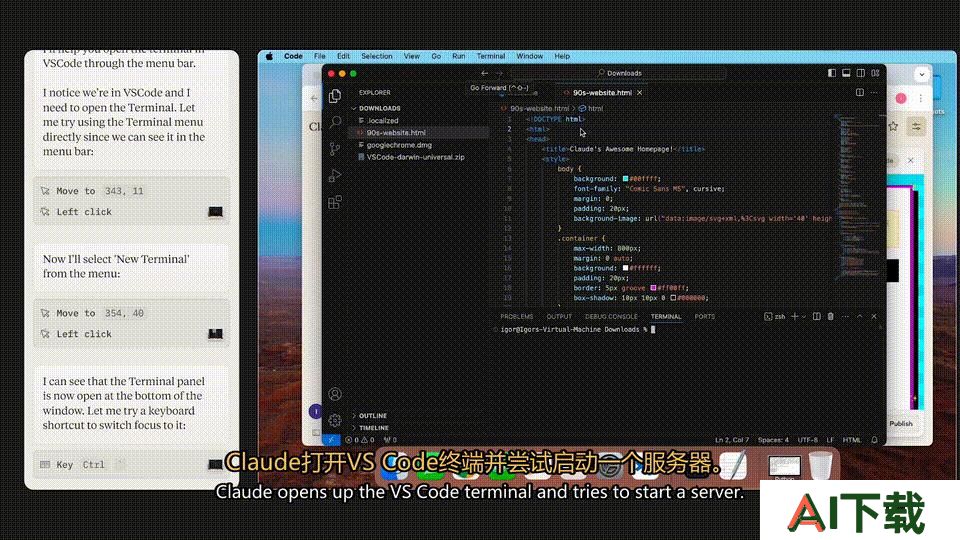
Task: Click the chevron dropdown at the browser's top right
Action: [x=922, y=75]
